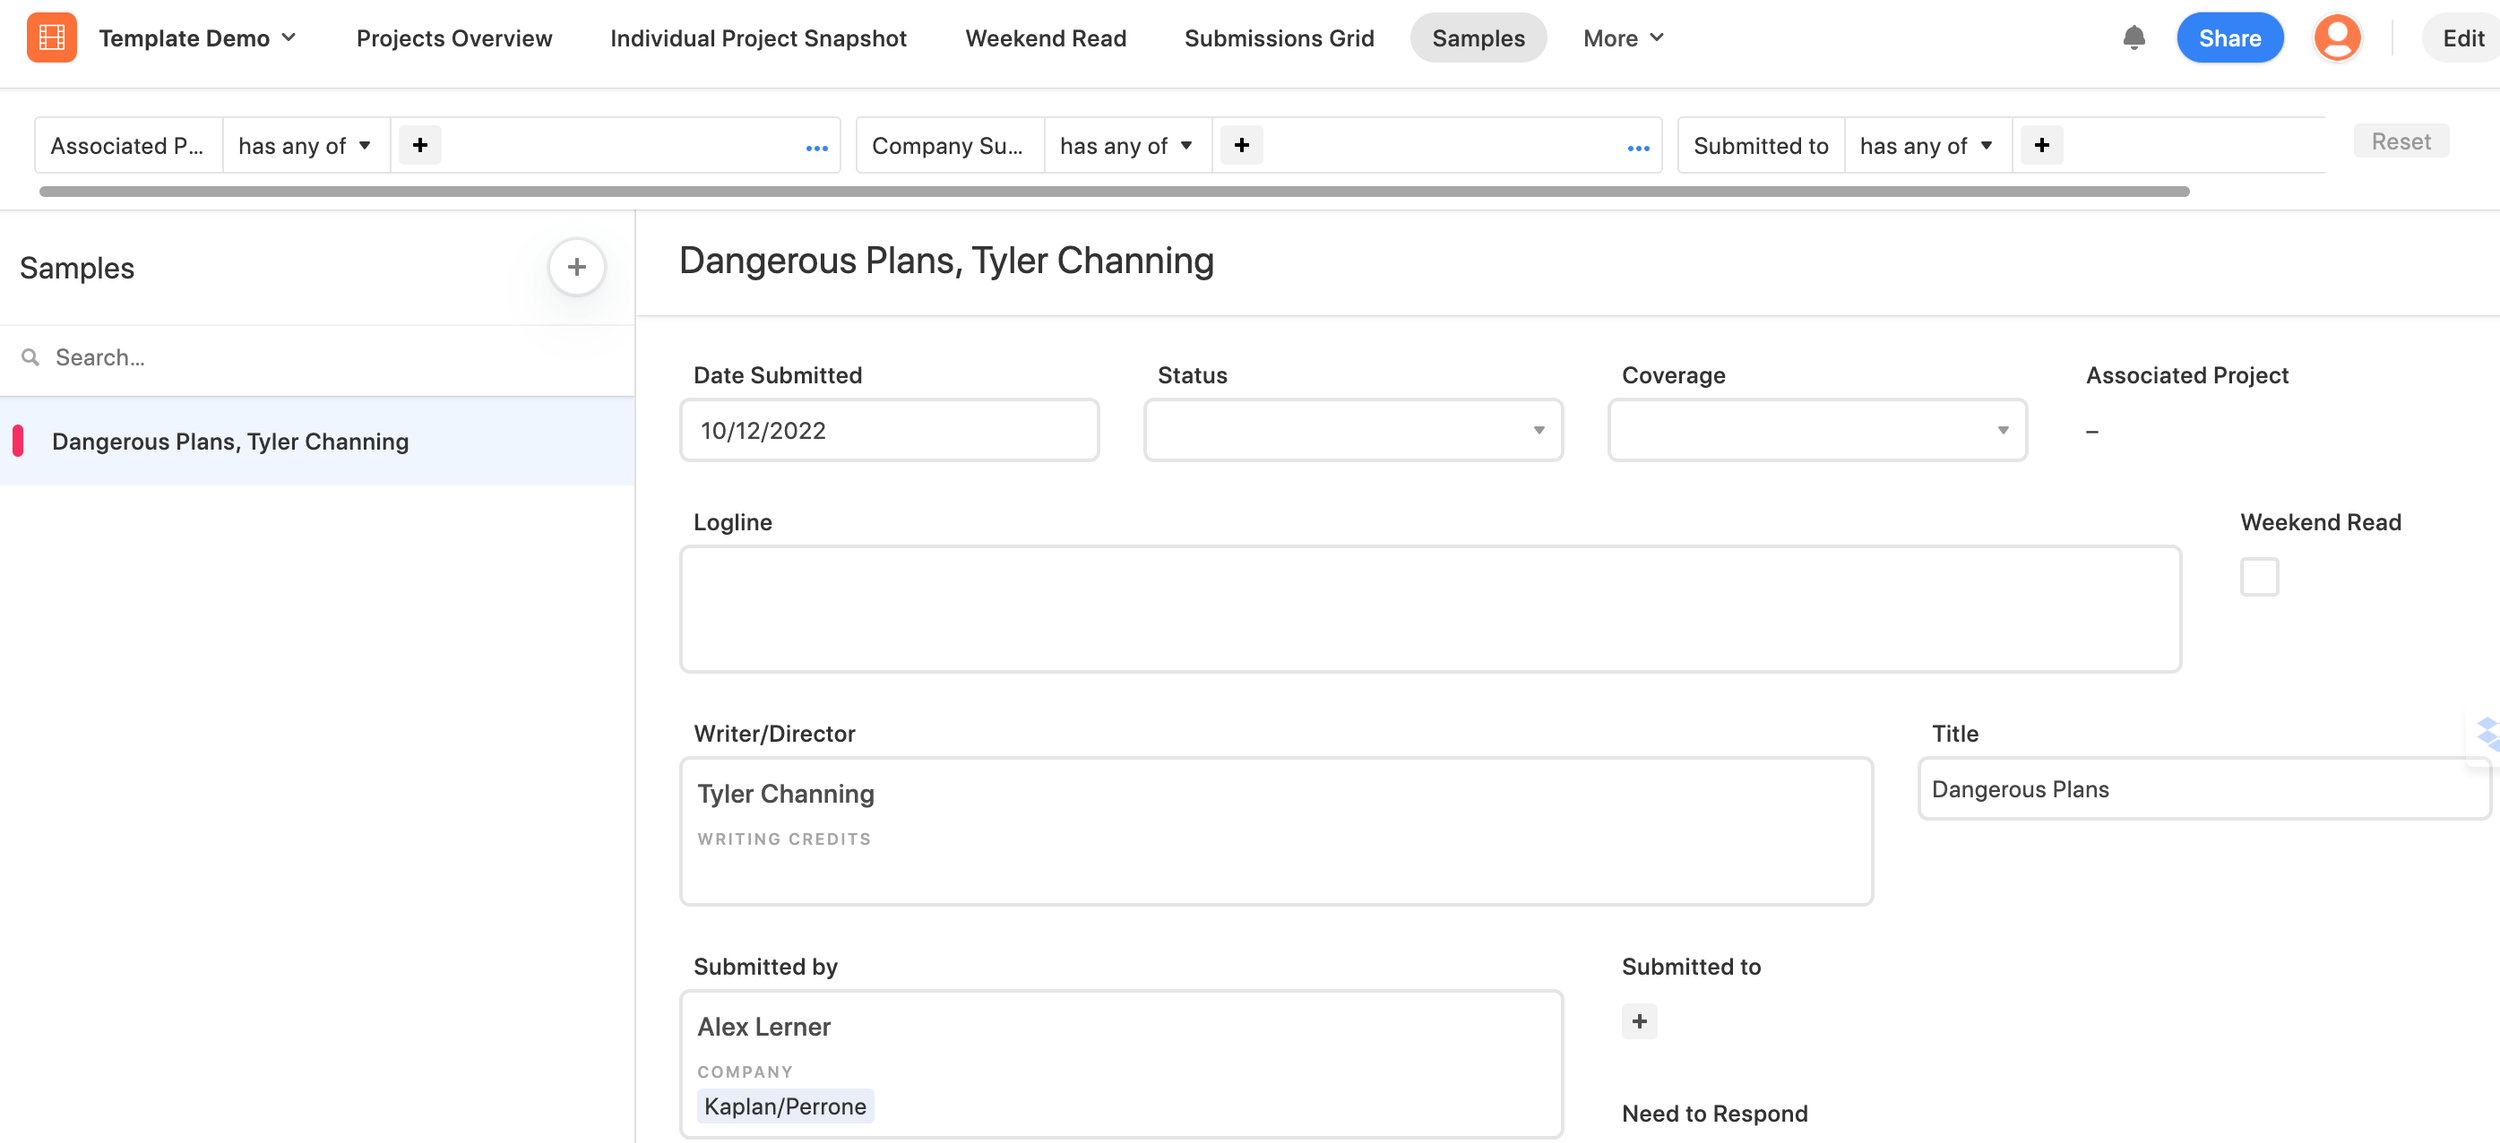Image resolution: width=2500 pixels, height=1143 pixels.
Task: Open the Associated Project filter options (three dots)
Action: (x=816, y=148)
